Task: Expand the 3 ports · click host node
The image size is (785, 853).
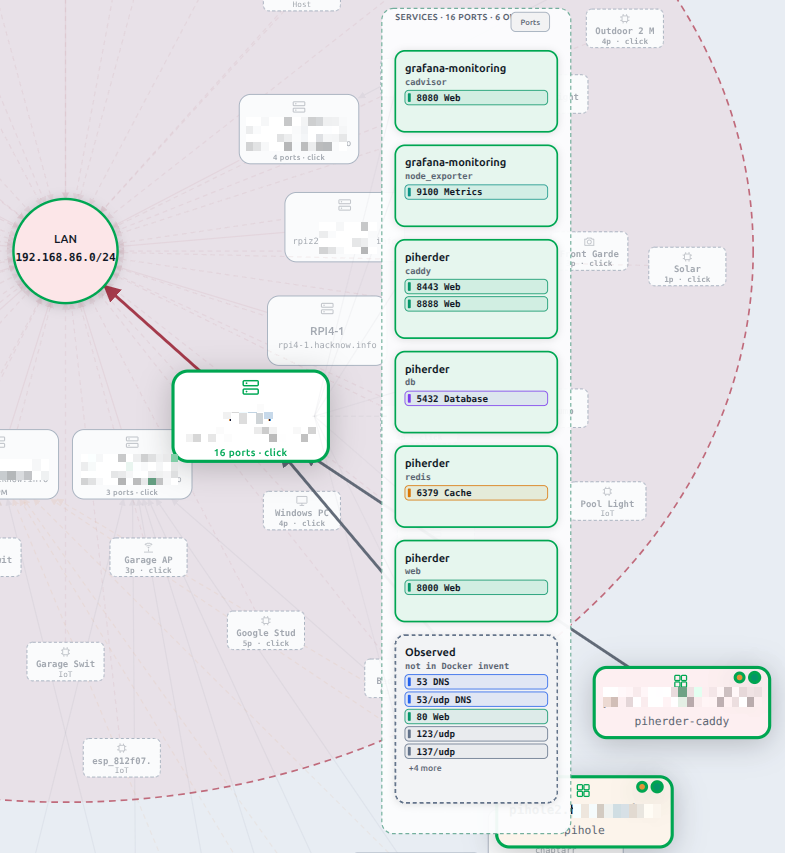Action: point(132,492)
